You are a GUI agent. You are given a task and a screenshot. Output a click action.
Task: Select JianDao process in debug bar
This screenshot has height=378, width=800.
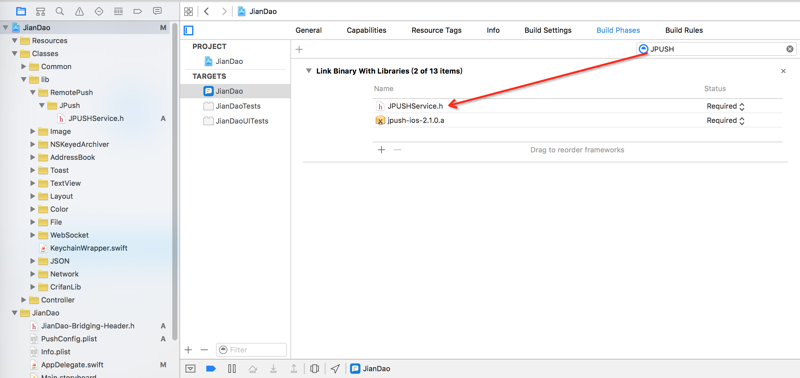tap(370, 368)
